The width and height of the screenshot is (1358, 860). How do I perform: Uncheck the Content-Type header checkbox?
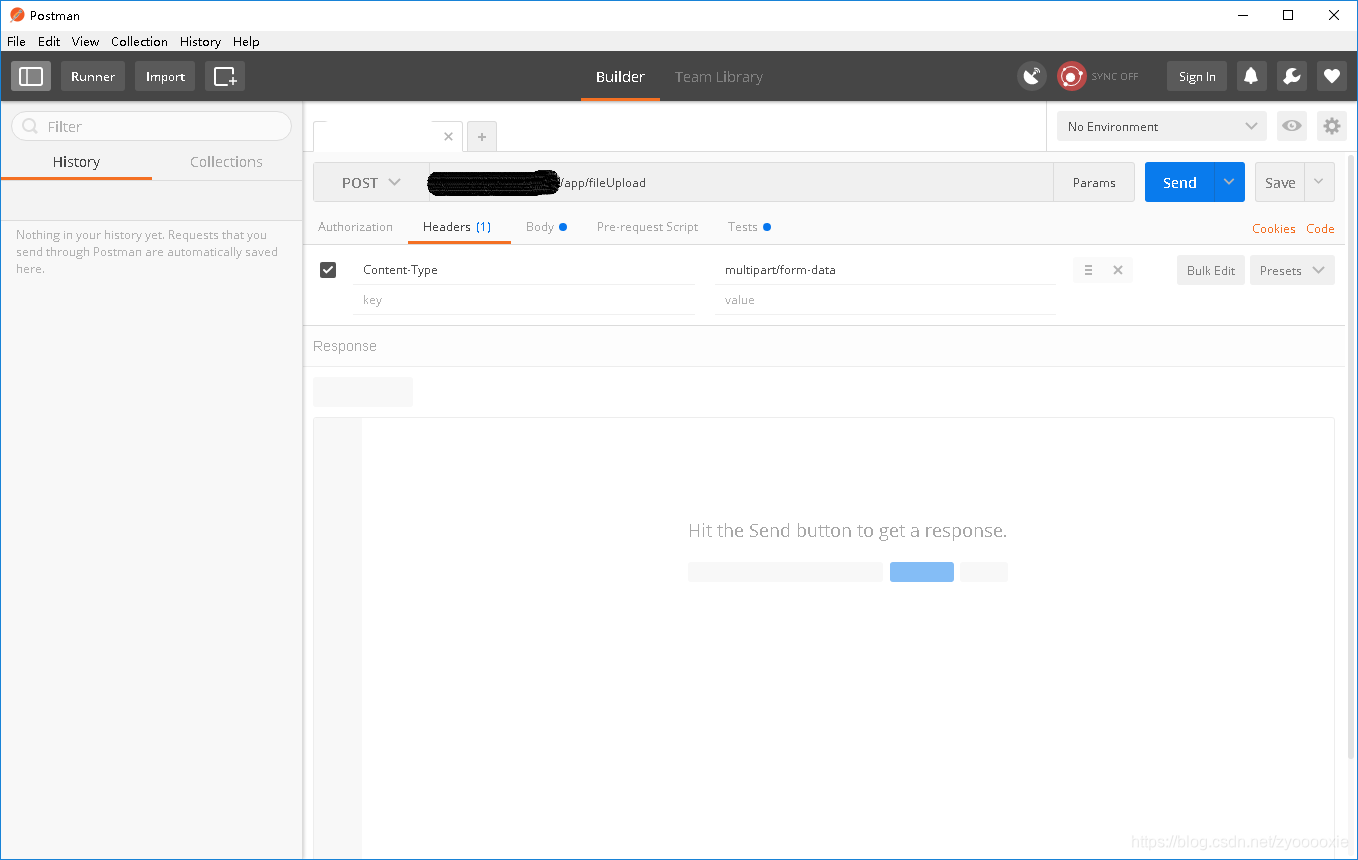(x=328, y=269)
